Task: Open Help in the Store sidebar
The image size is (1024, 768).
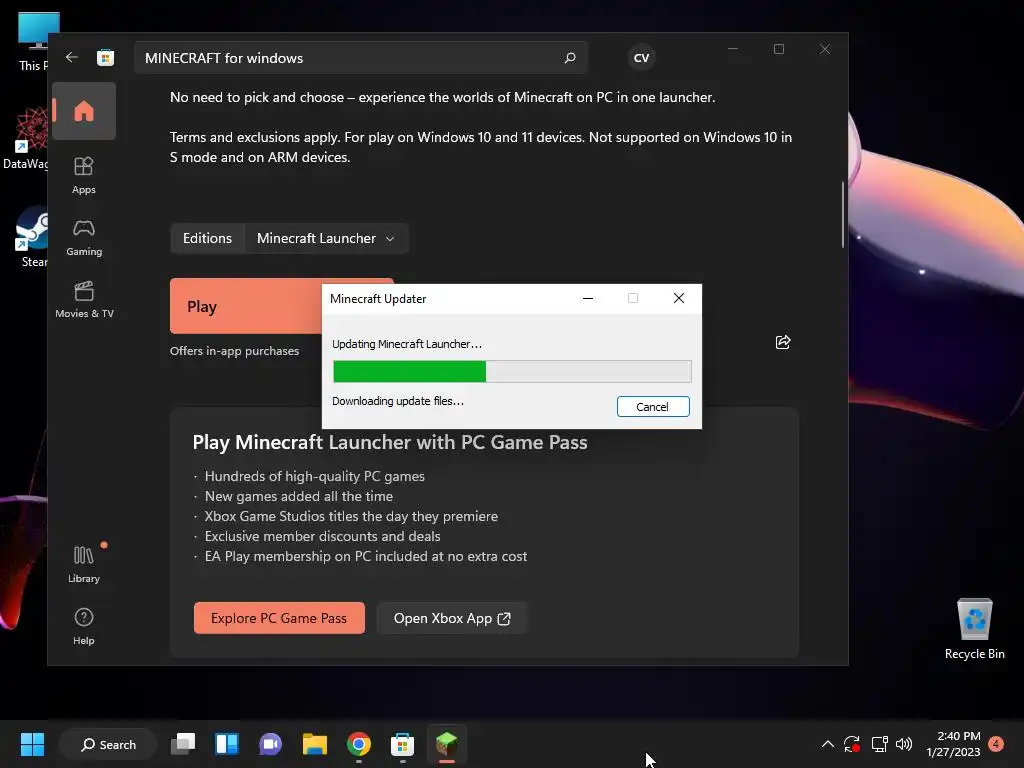Action: point(84,626)
